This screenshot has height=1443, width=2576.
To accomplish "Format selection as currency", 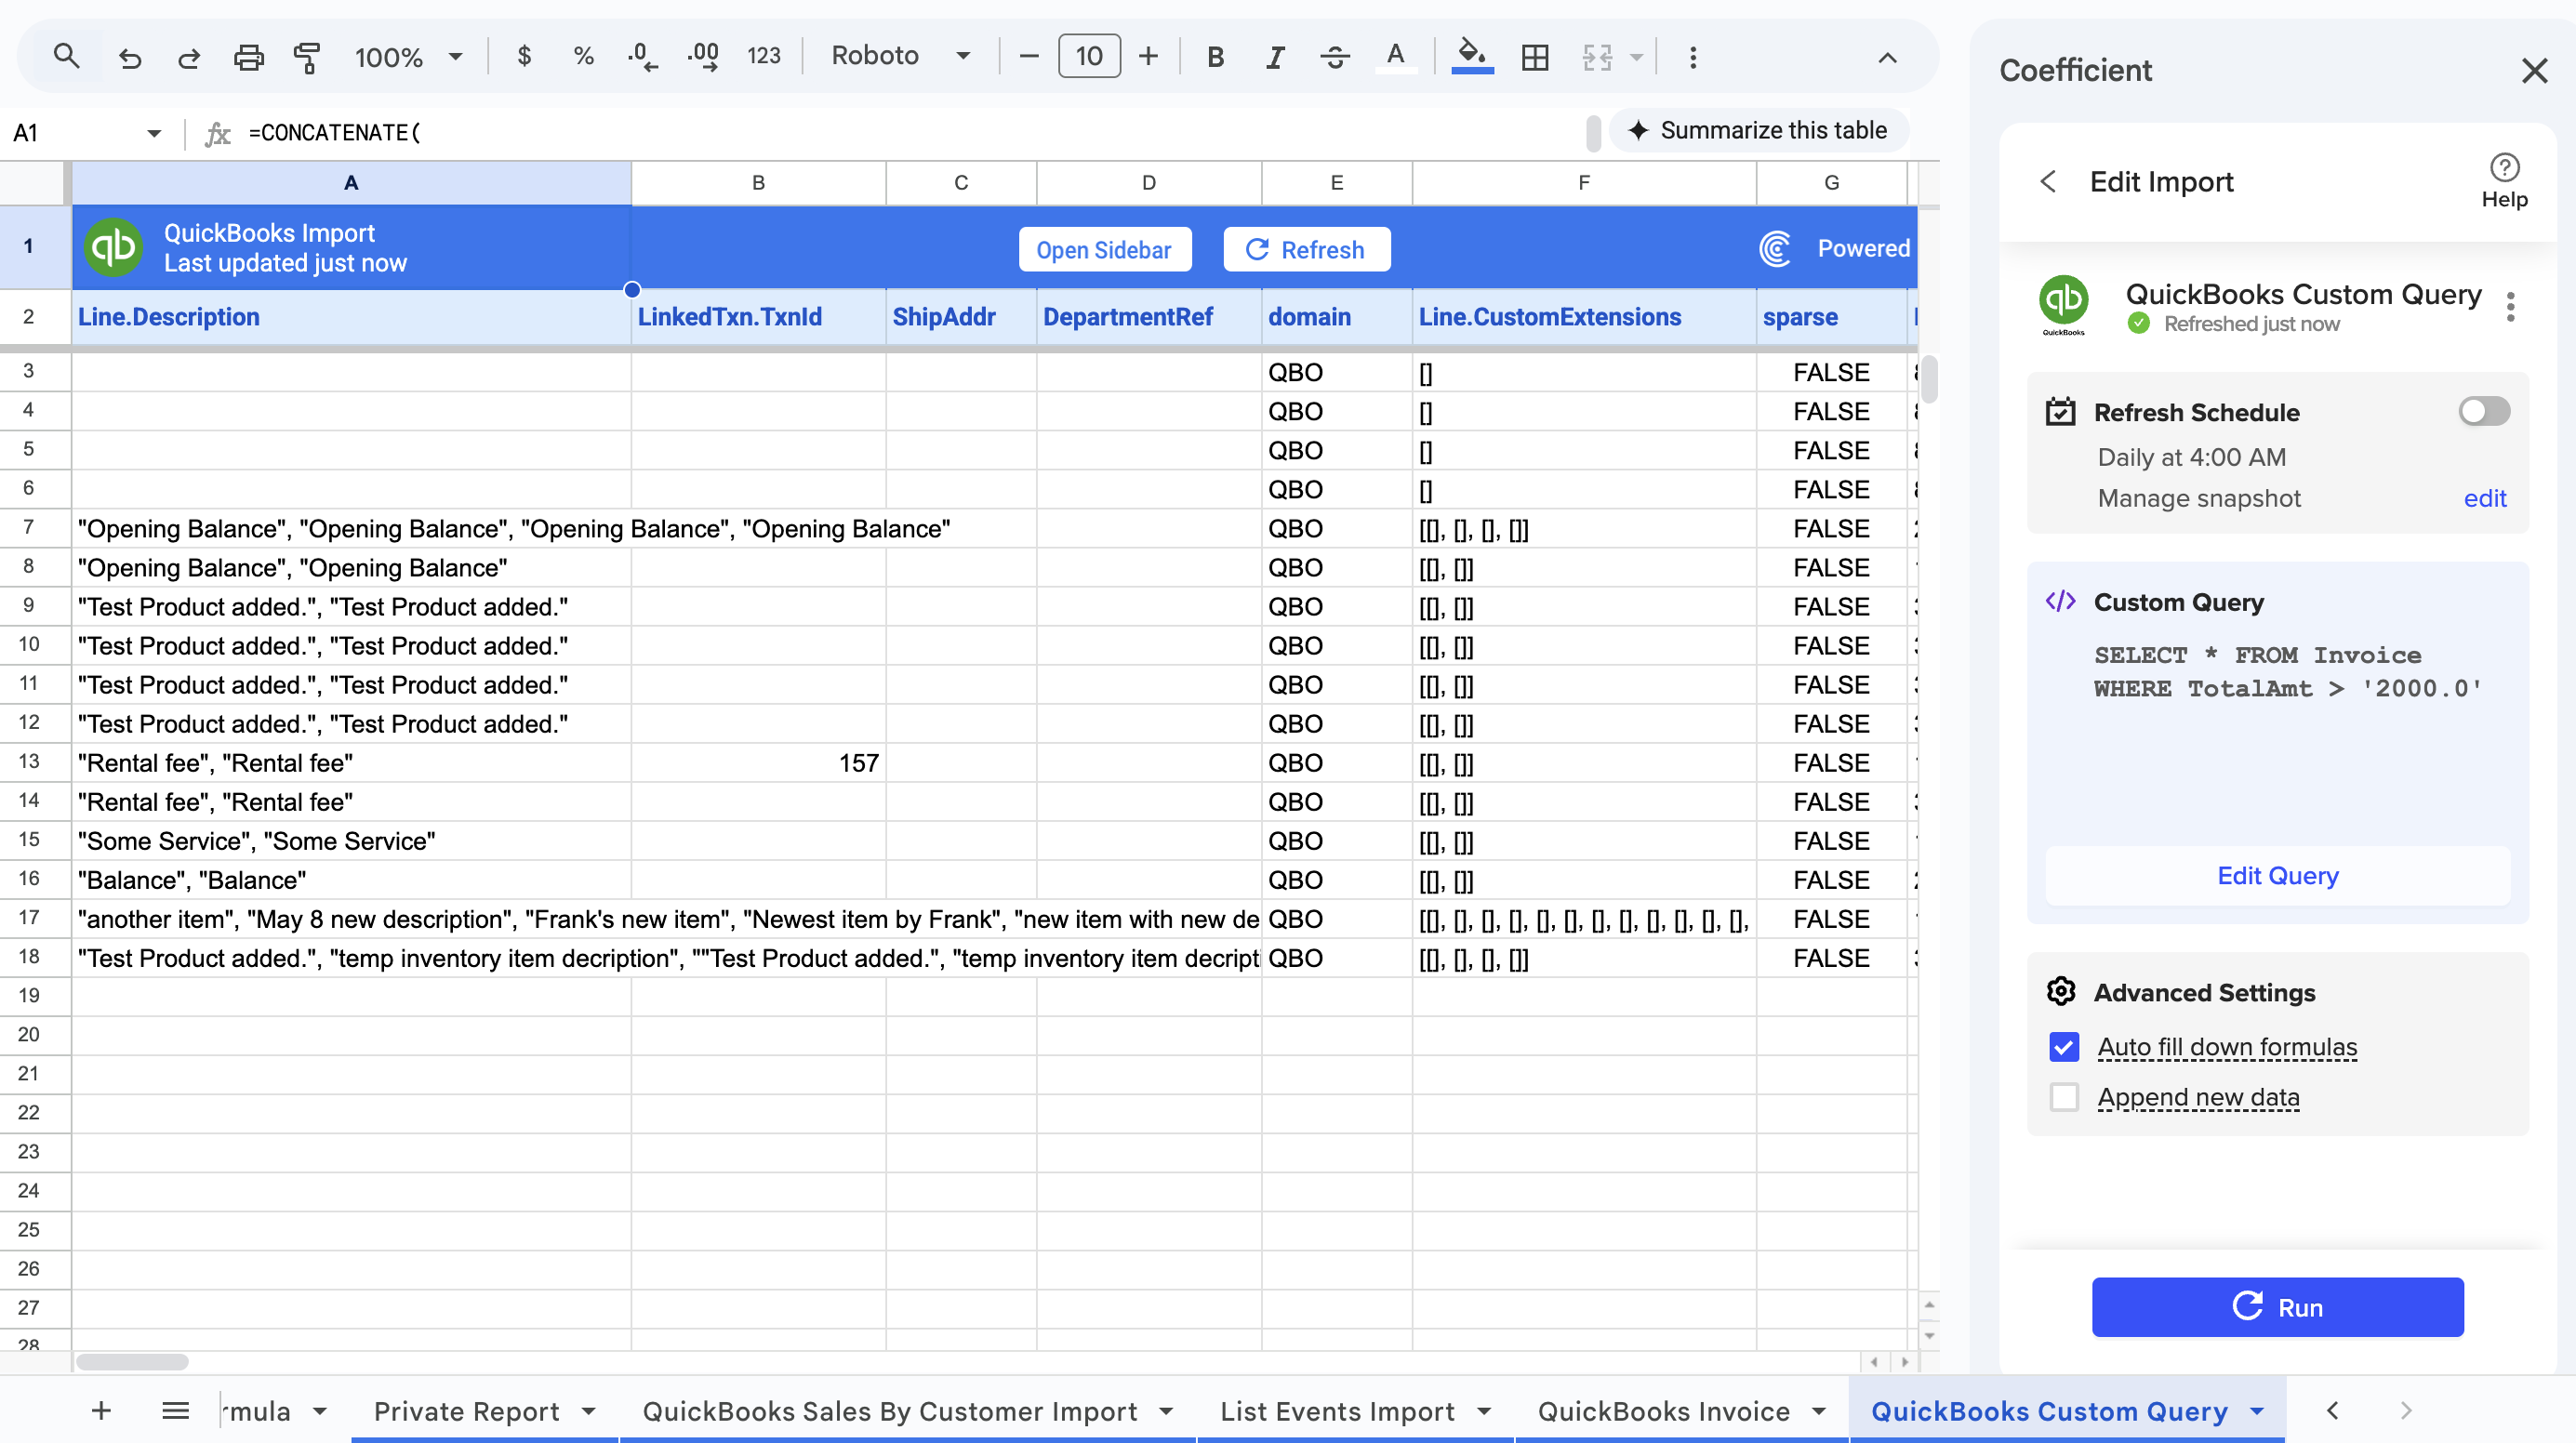I will point(523,57).
